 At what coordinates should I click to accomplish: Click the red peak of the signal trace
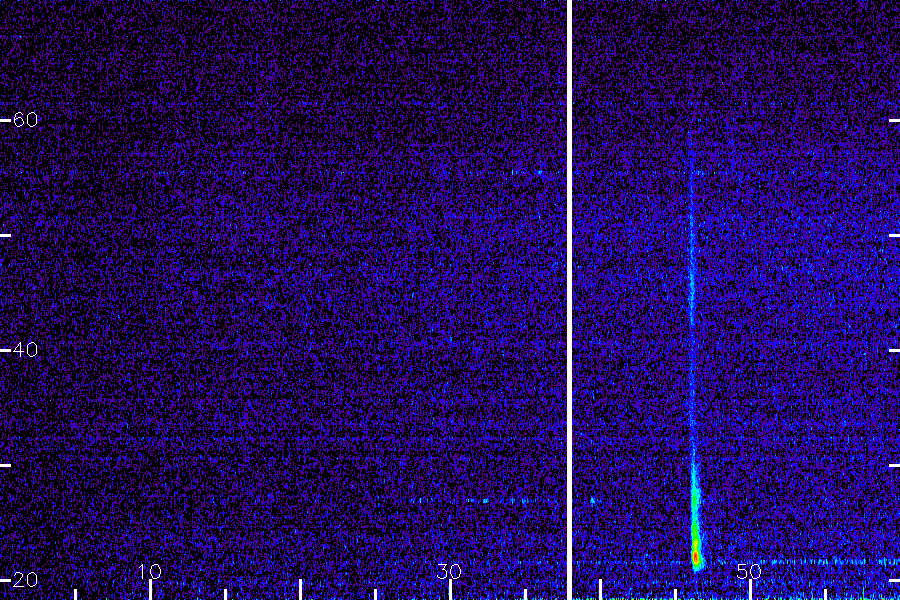[x=696, y=556]
